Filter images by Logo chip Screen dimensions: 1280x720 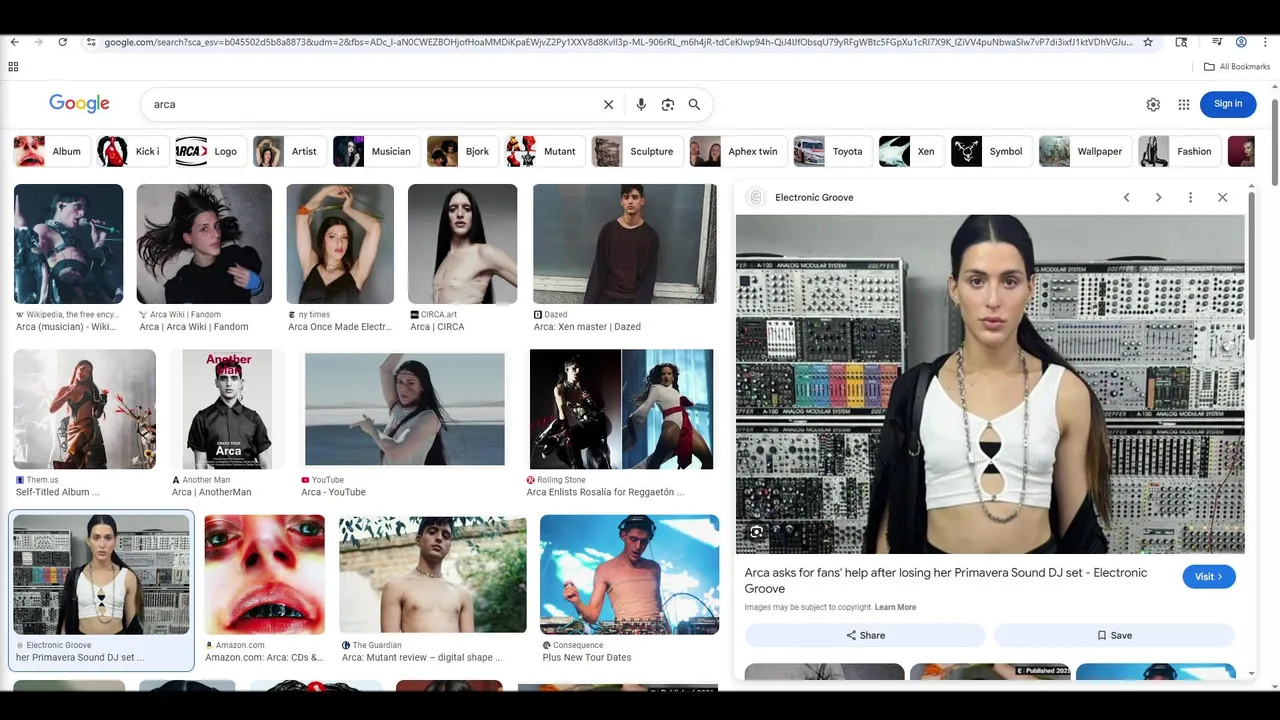tap(210, 151)
